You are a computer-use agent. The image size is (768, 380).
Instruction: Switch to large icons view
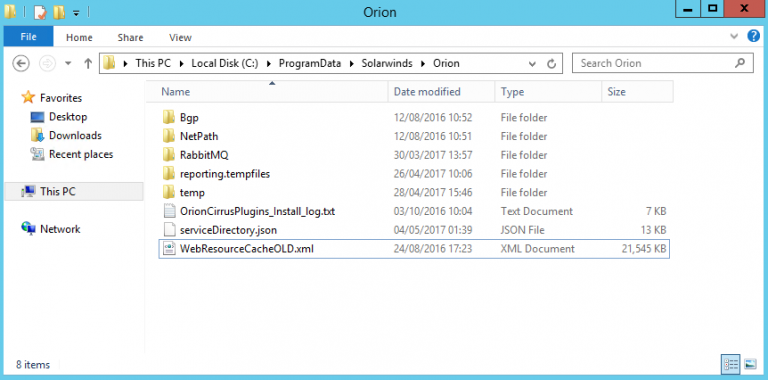click(750, 364)
